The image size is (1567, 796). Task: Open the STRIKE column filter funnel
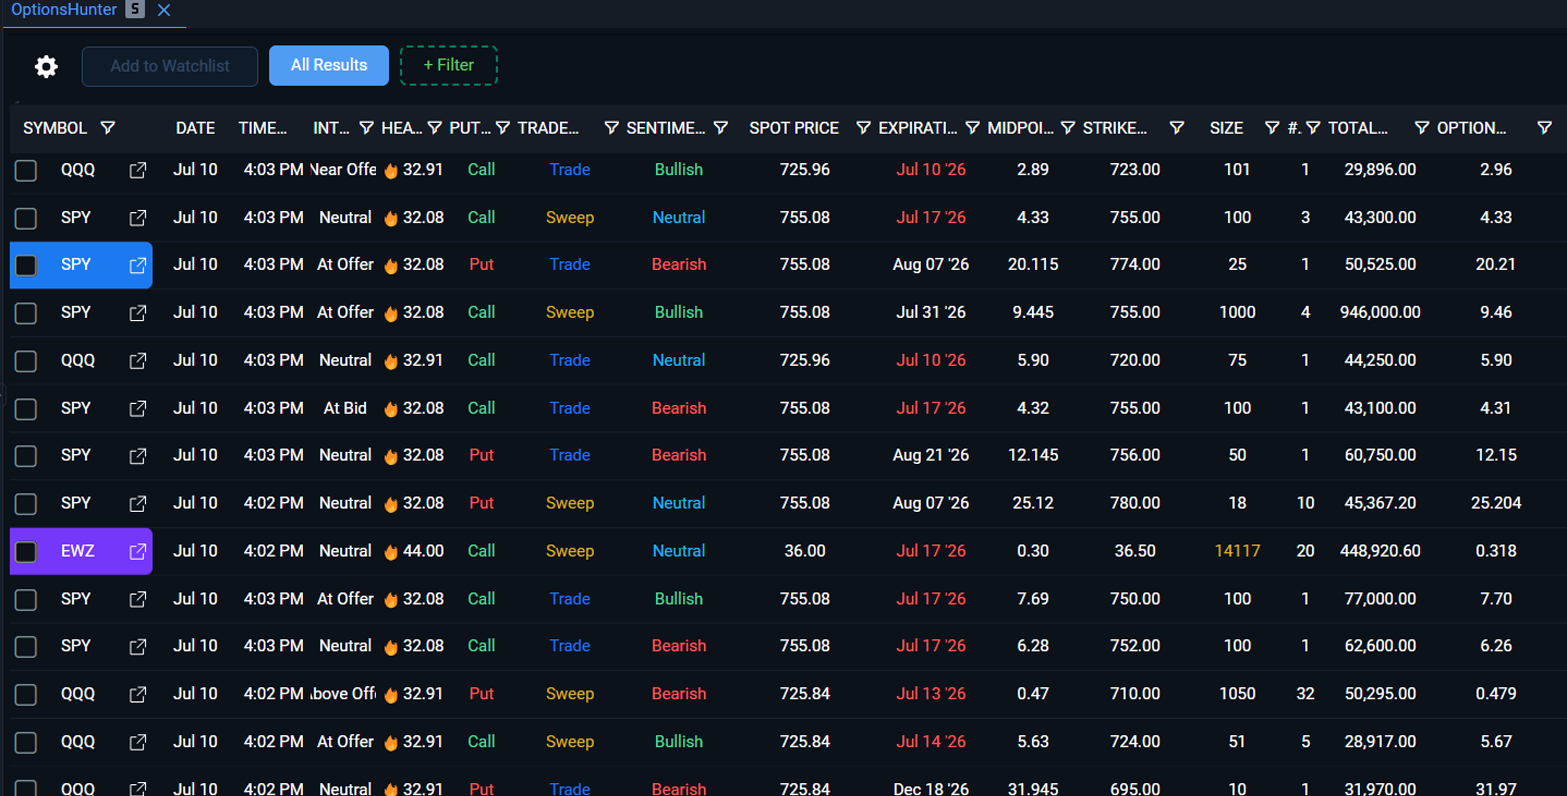[1177, 128]
